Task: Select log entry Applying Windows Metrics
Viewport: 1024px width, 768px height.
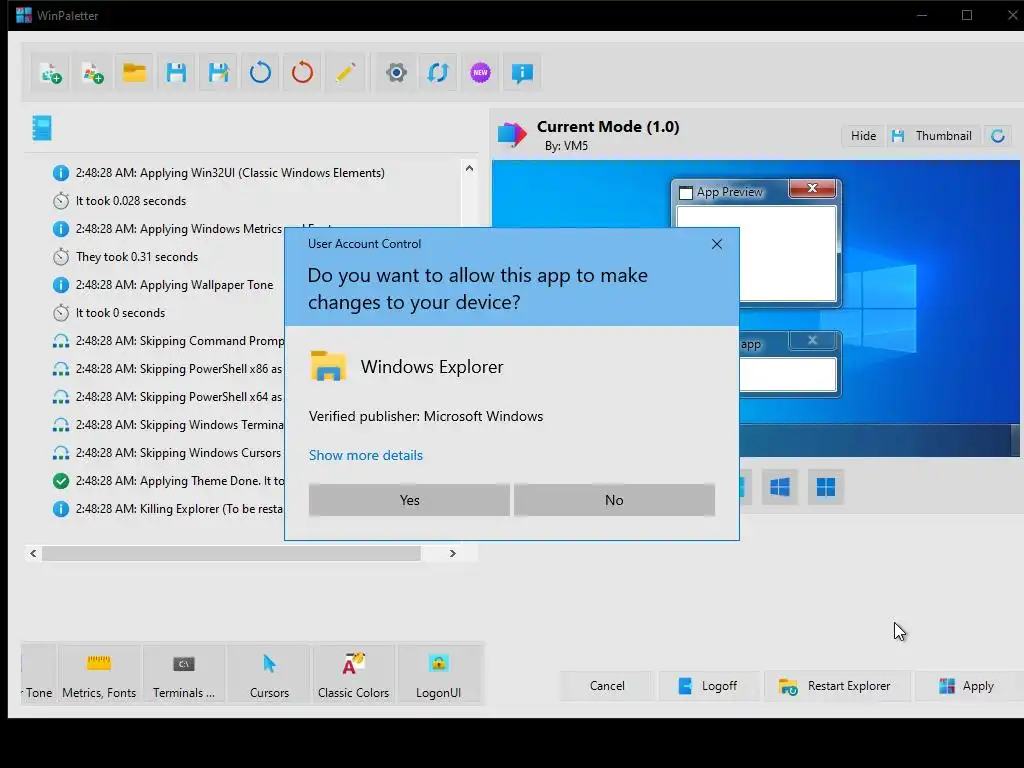Action: click(168, 229)
